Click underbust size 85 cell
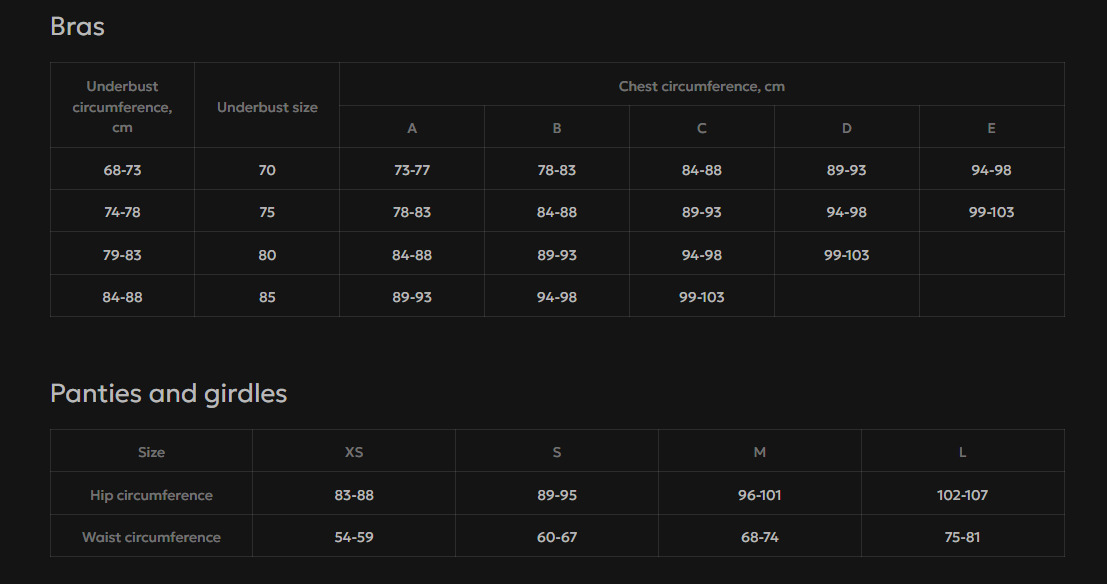Viewport: 1107px width, 584px height. click(267, 296)
